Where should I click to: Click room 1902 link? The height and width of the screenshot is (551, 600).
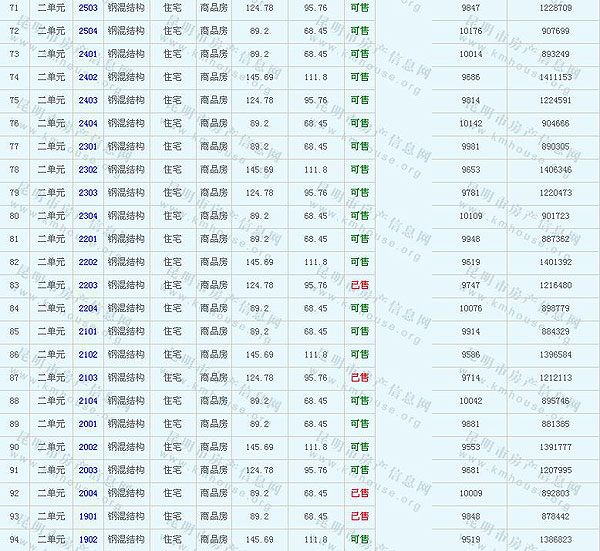coord(88,539)
